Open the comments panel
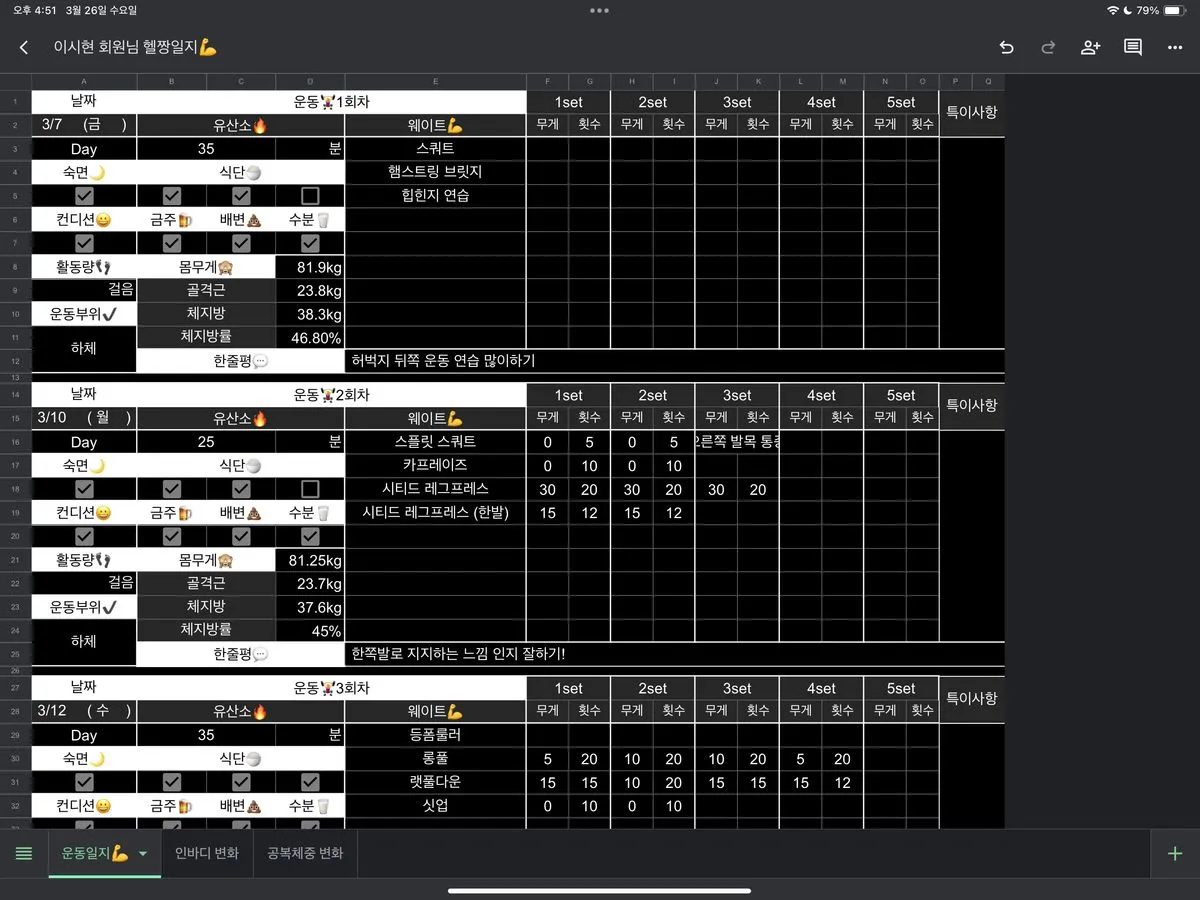 tap(1132, 47)
